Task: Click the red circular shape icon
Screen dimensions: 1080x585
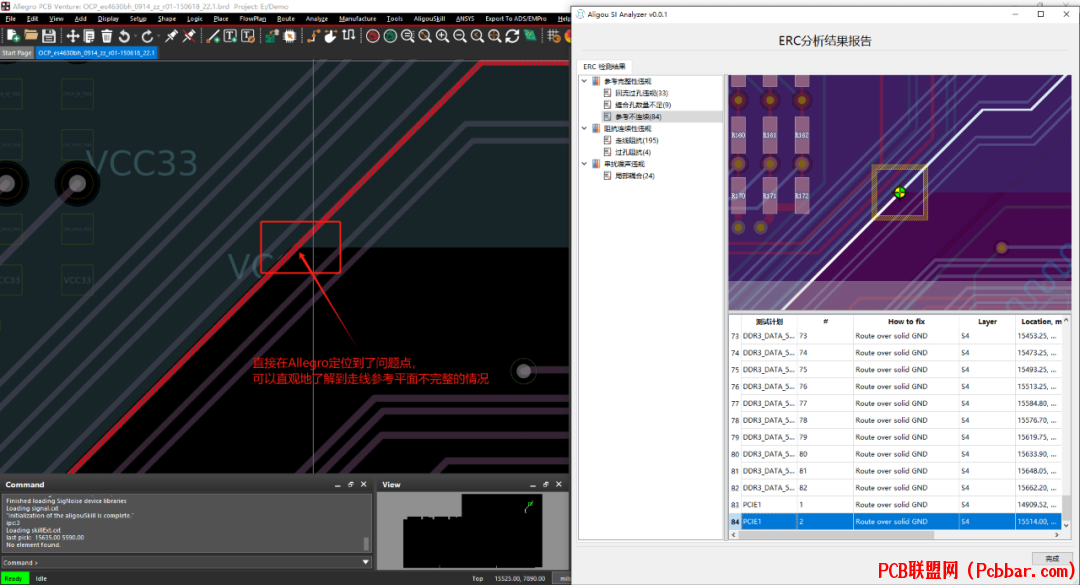Action: click(x=373, y=36)
